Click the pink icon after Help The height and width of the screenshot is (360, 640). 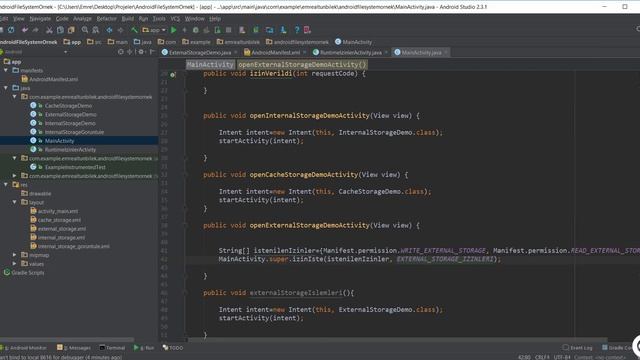(307, 30)
